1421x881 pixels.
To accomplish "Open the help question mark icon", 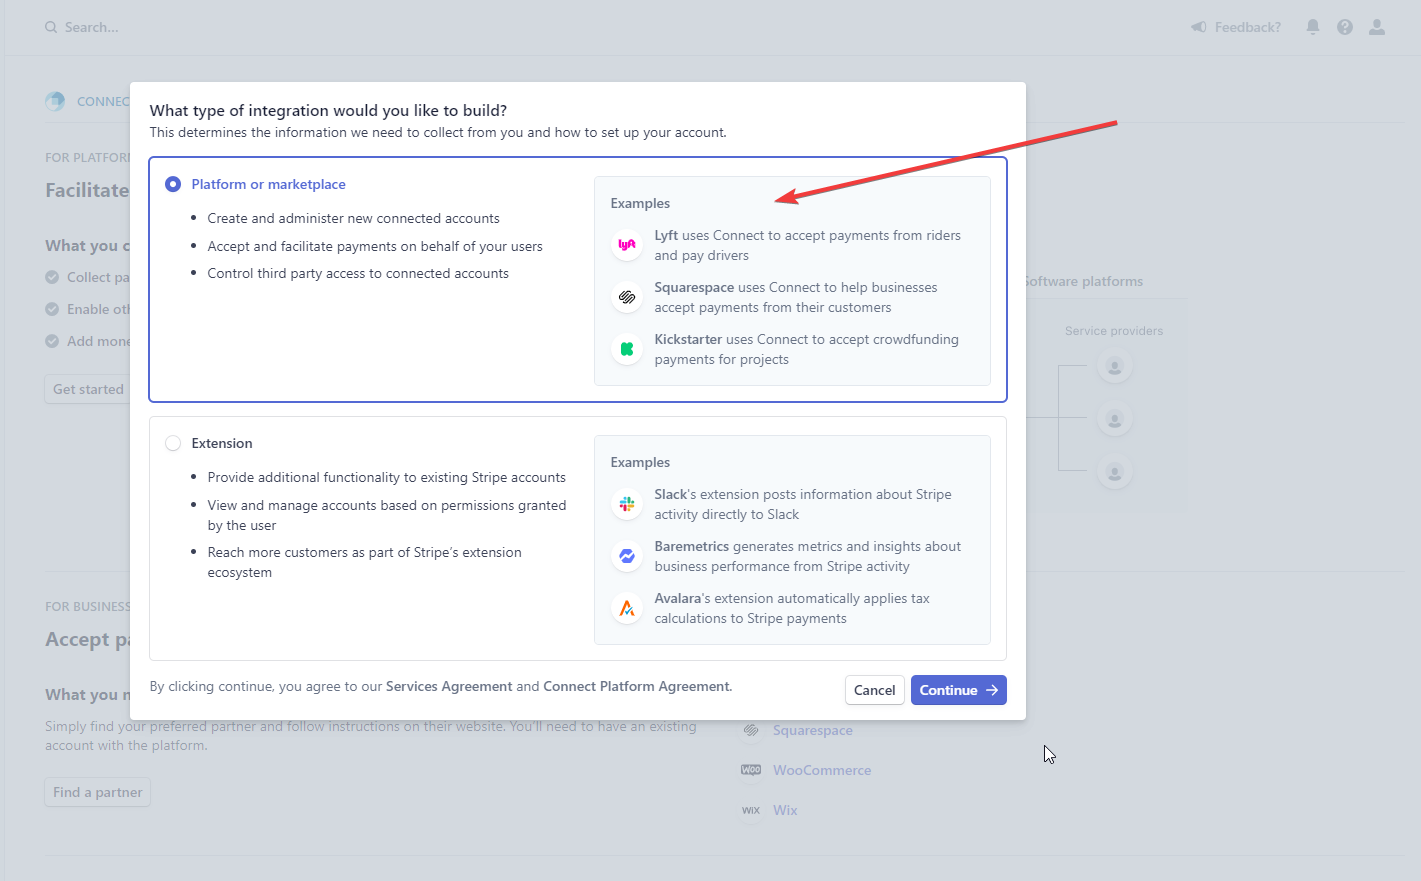I will [x=1345, y=27].
